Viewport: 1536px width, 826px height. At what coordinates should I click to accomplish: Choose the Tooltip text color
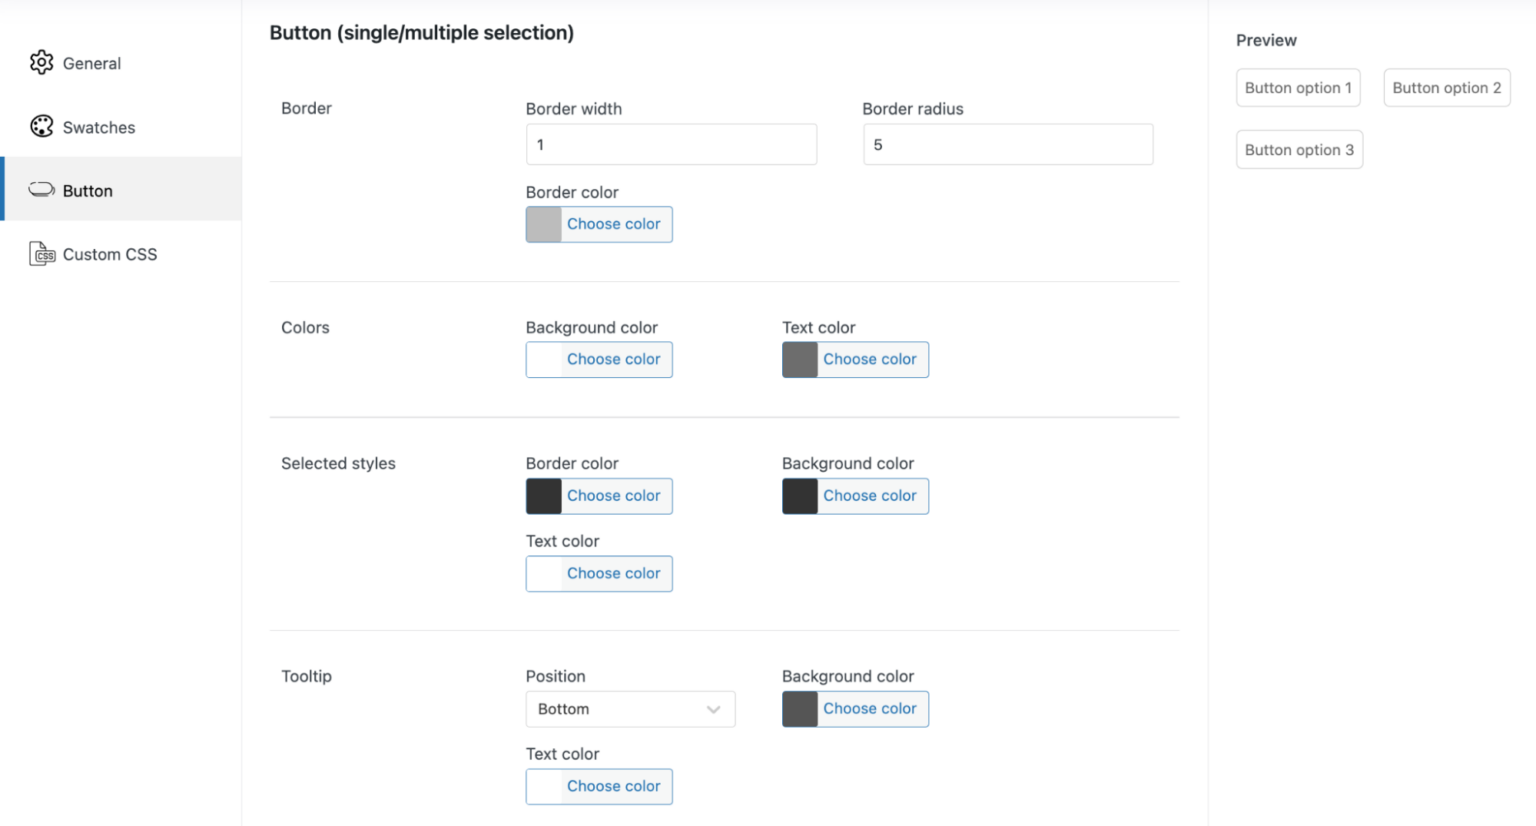coord(613,786)
